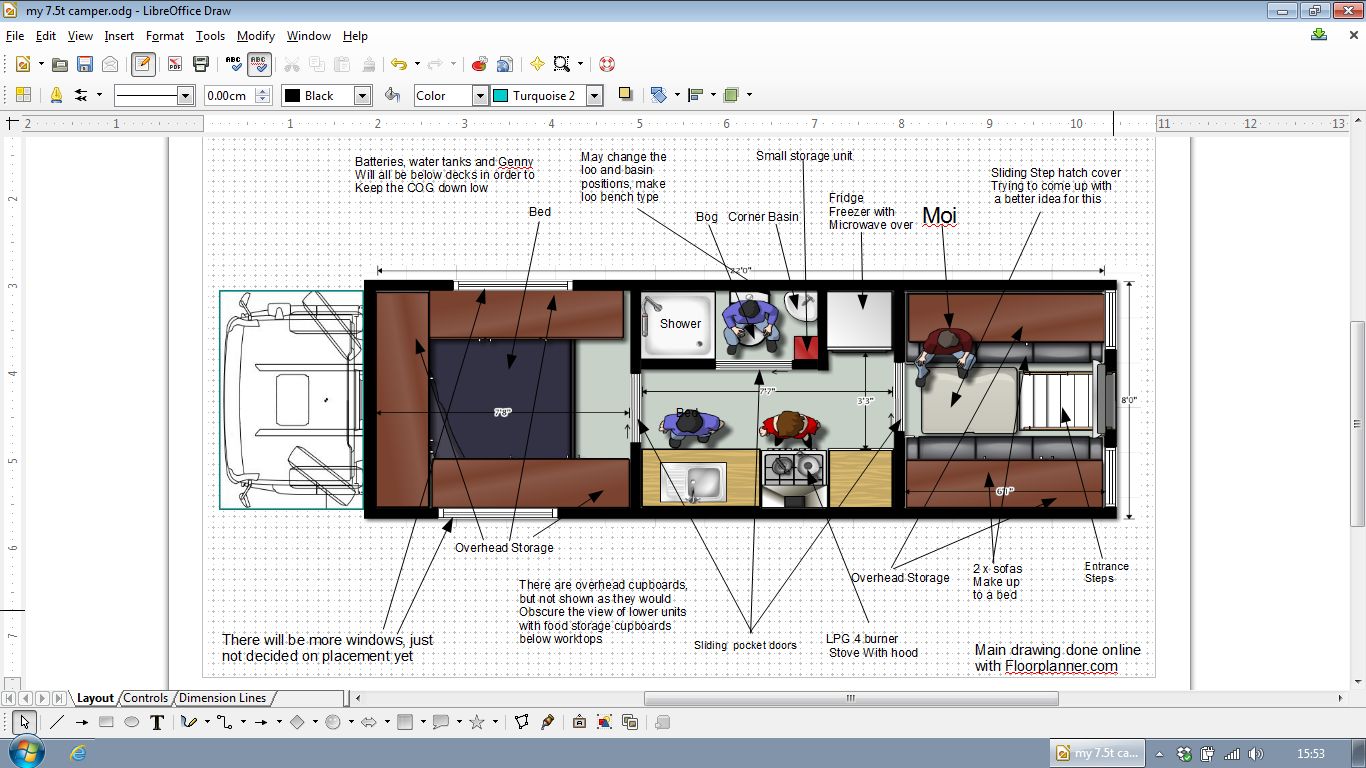Screen dimensions: 1366x768
Task: Click the Print file directly icon
Action: tap(201, 64)
